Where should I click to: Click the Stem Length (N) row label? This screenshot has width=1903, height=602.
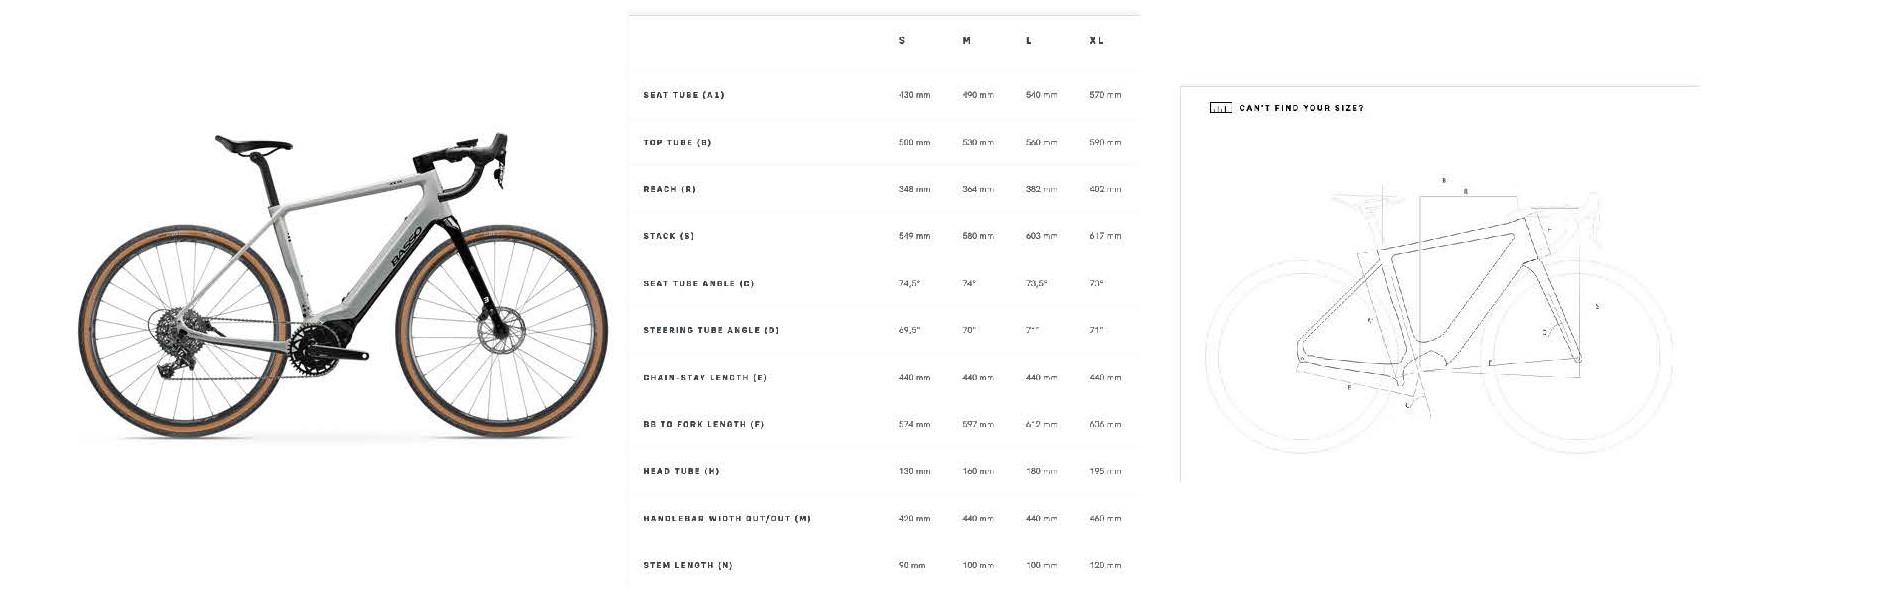point(688,566)
